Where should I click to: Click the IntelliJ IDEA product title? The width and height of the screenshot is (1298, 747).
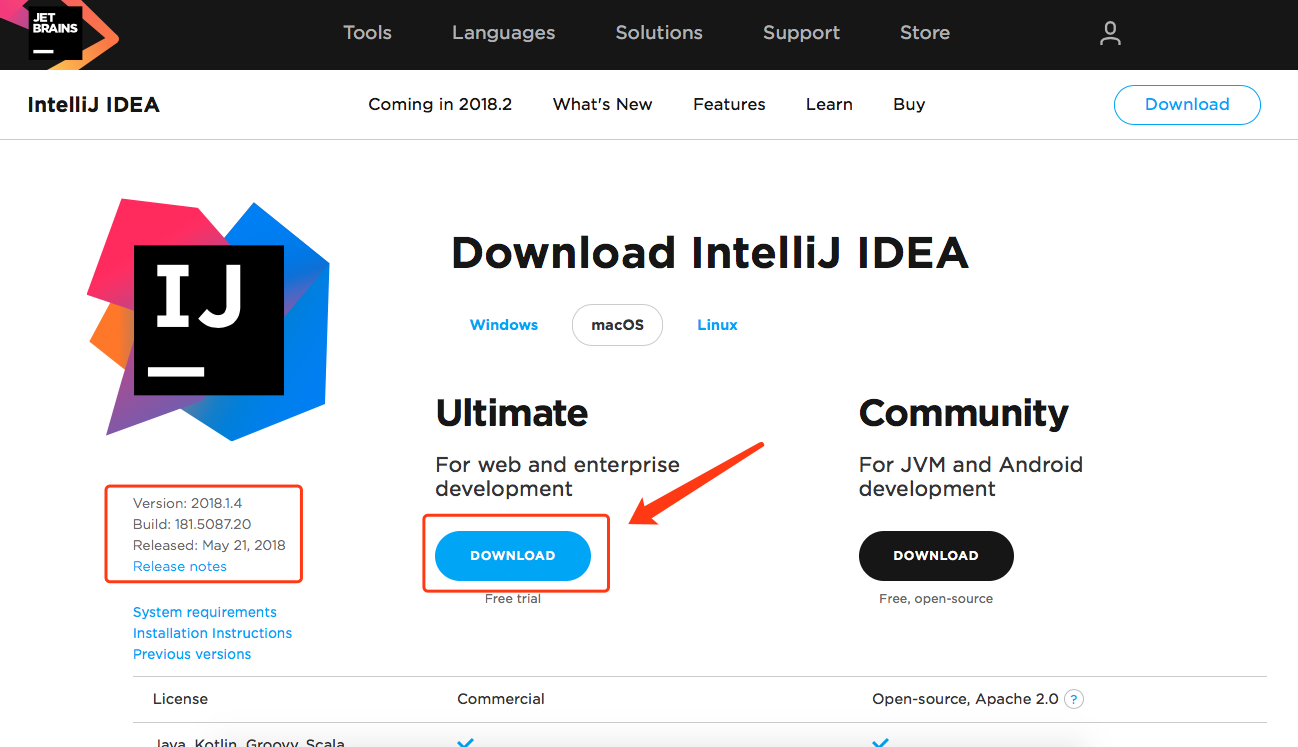(x=94, y=105)
